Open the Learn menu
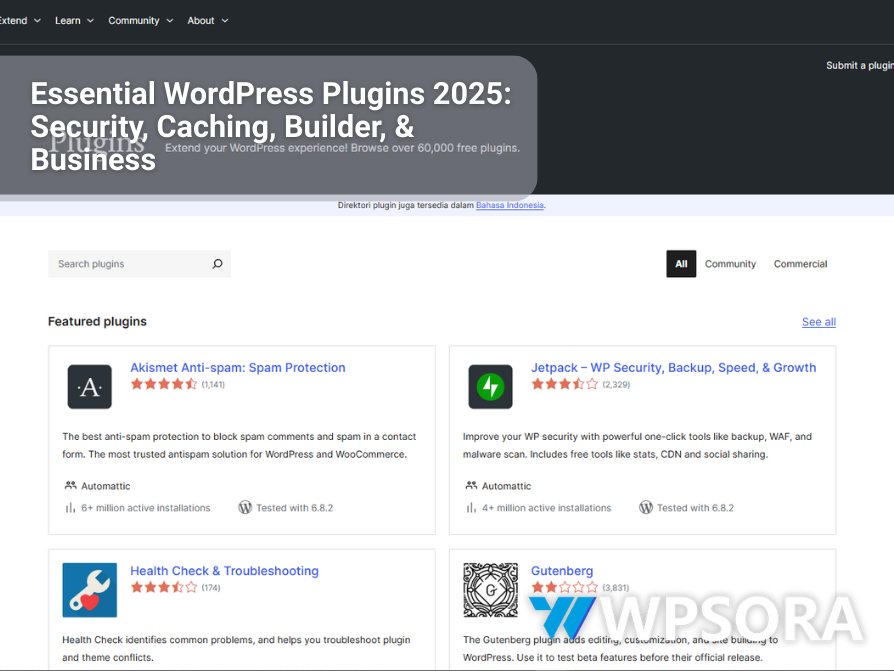Image resolution: width=894 pixels, height=671 pixels. click(x=68, y=21)
